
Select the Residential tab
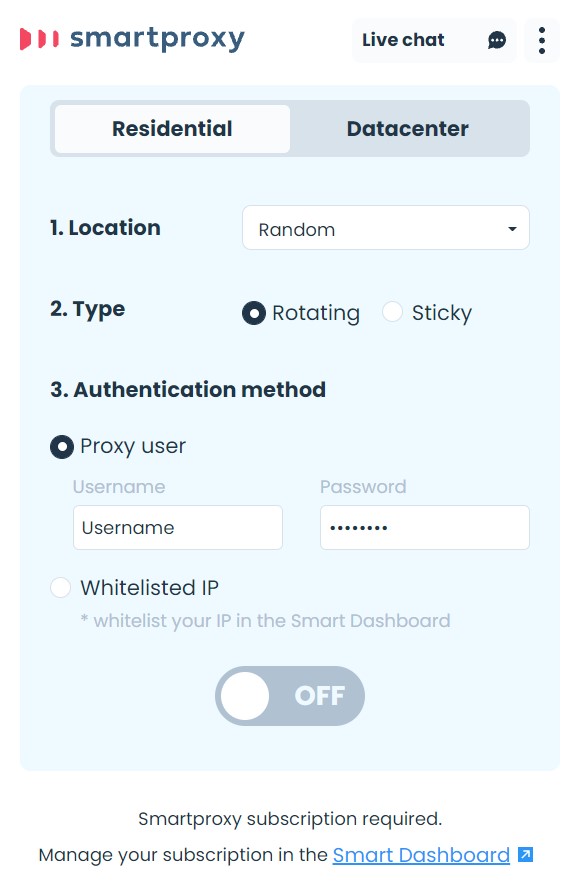pos(171,128)
